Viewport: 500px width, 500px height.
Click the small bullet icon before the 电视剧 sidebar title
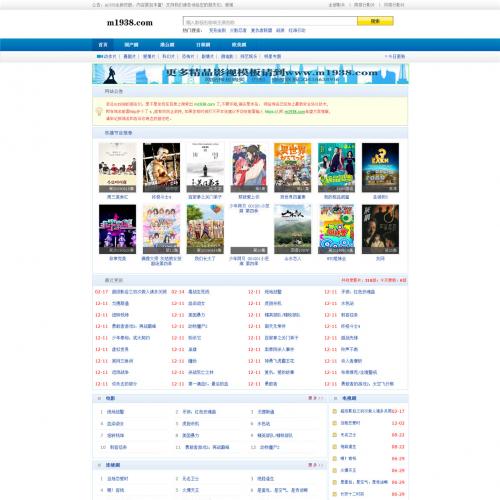point(335,398)
